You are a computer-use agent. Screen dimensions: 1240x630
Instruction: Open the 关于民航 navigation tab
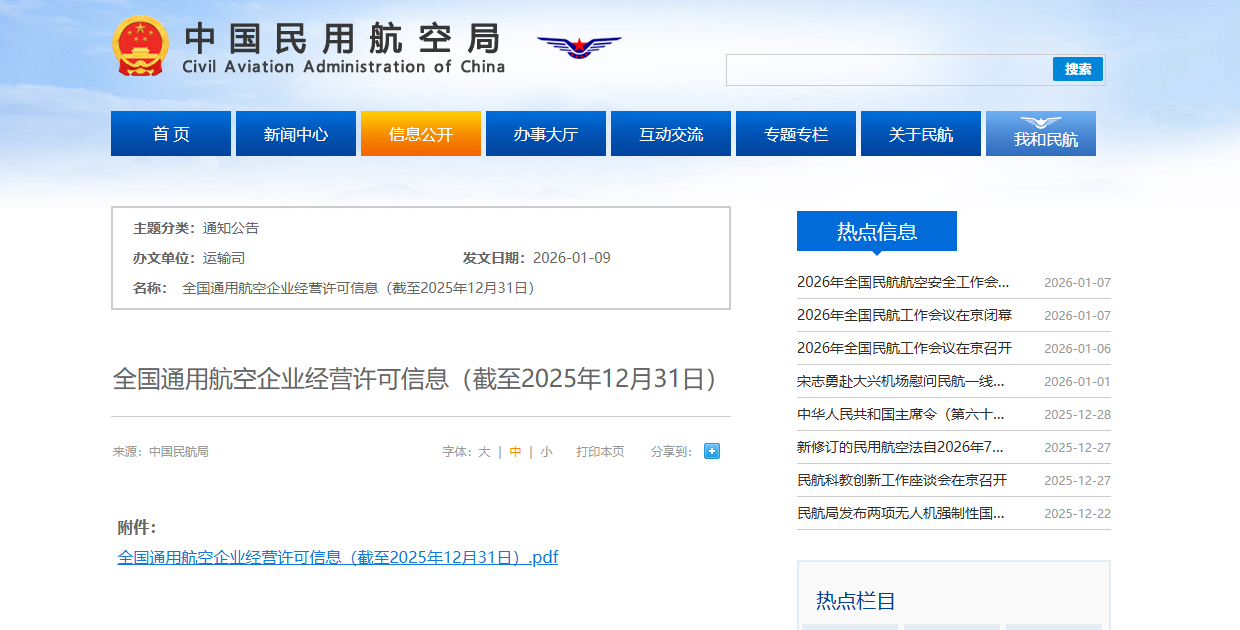pyautogui.click(x=921, y=134)
